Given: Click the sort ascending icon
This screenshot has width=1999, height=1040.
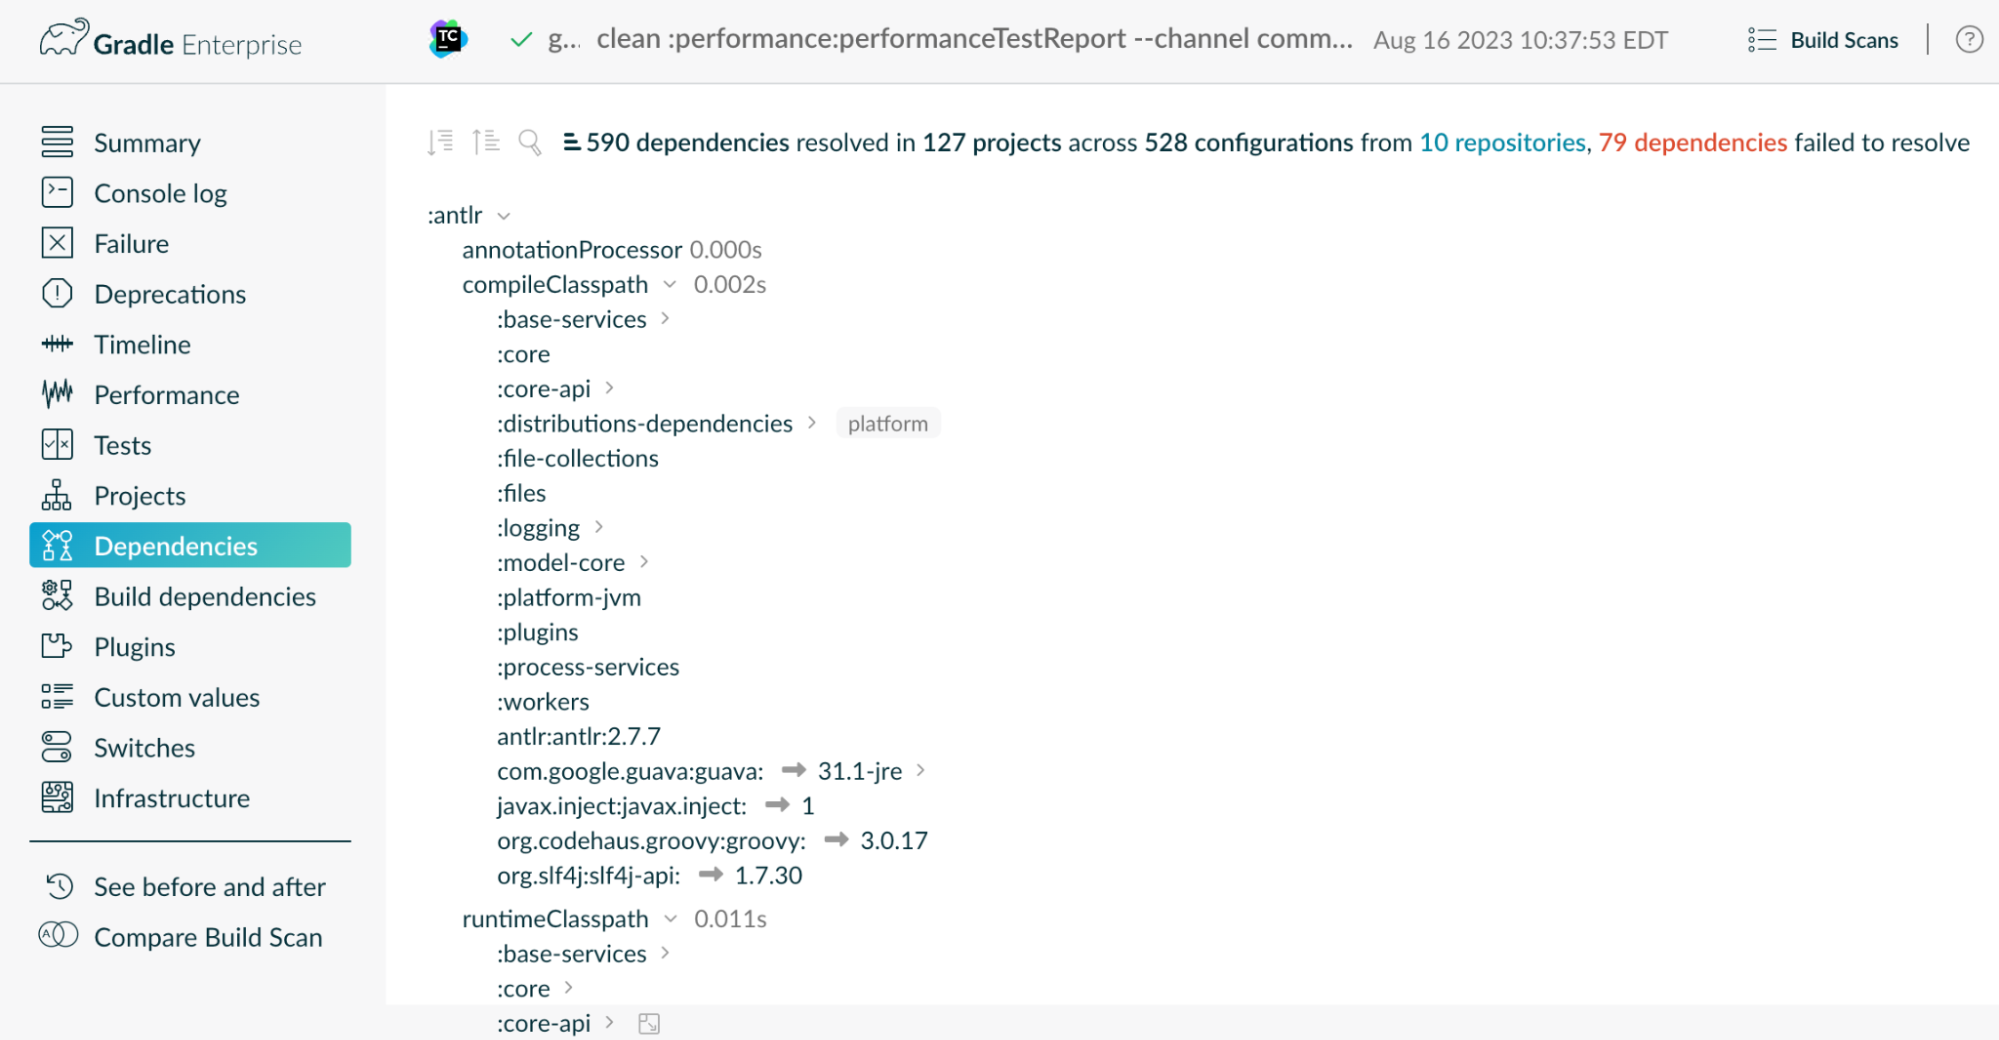Looking at the screenshot, I should tap(487, 141).
